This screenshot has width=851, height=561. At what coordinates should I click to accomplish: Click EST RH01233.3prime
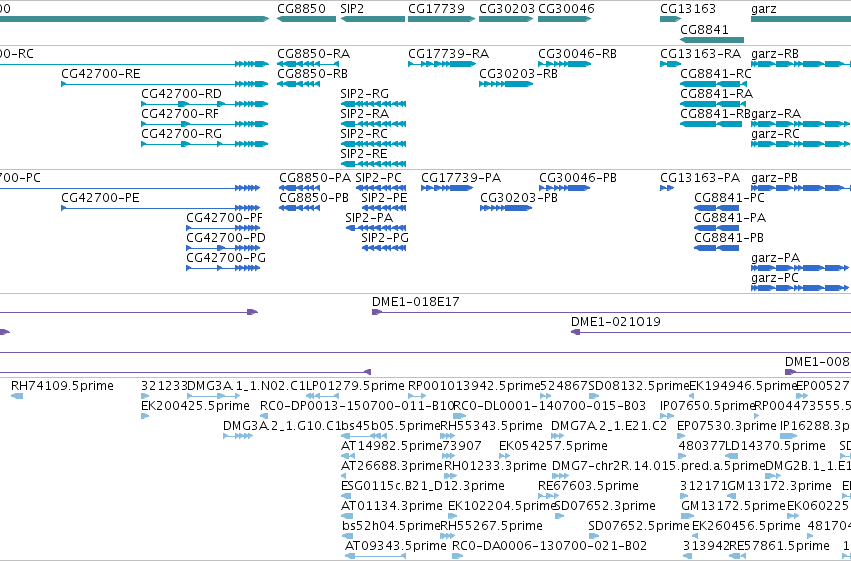click(x=450, y=477)
